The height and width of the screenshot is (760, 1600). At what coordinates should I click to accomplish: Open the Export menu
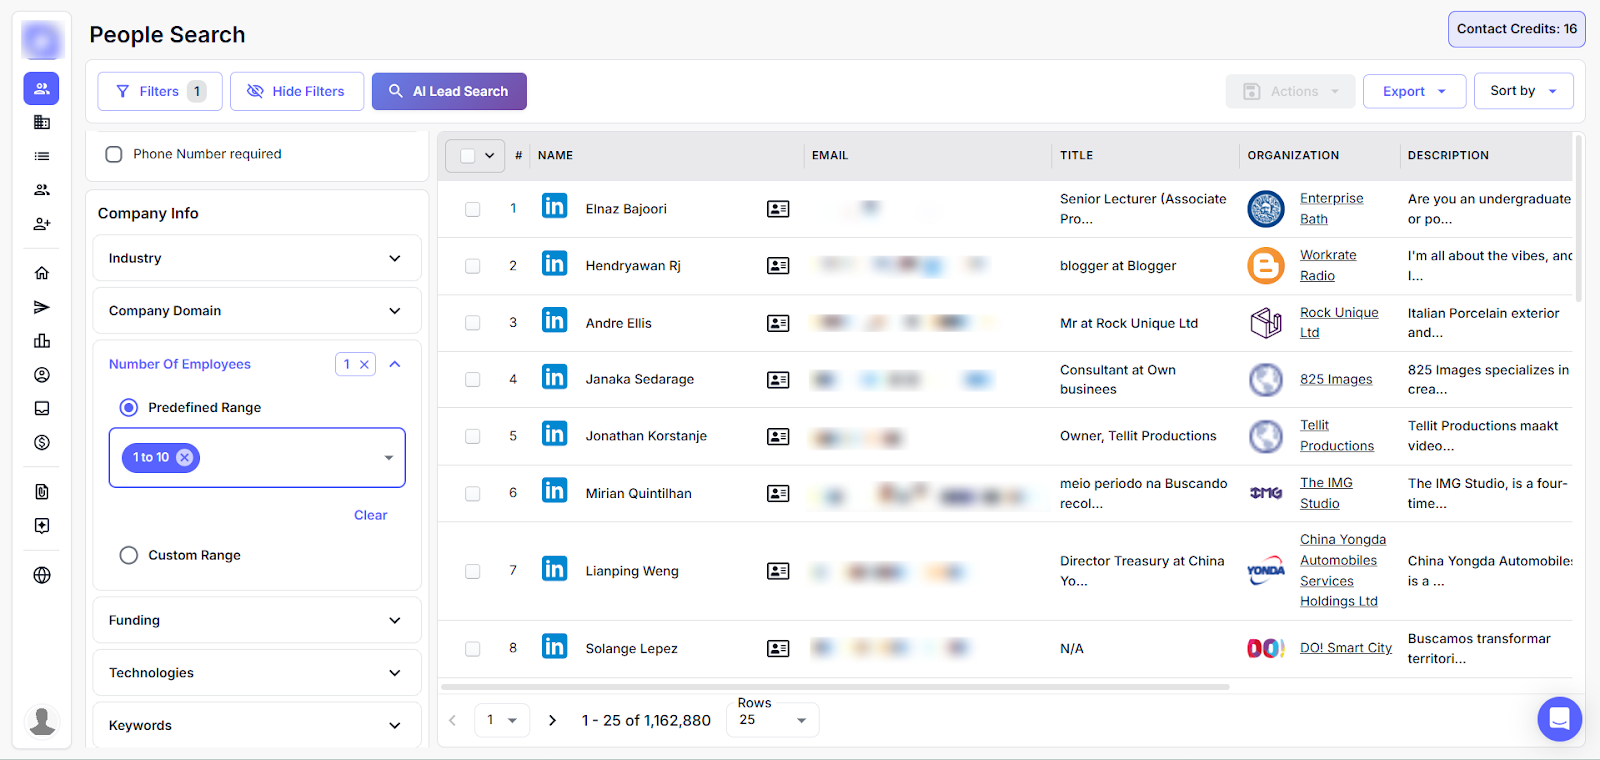(1413, 91)
